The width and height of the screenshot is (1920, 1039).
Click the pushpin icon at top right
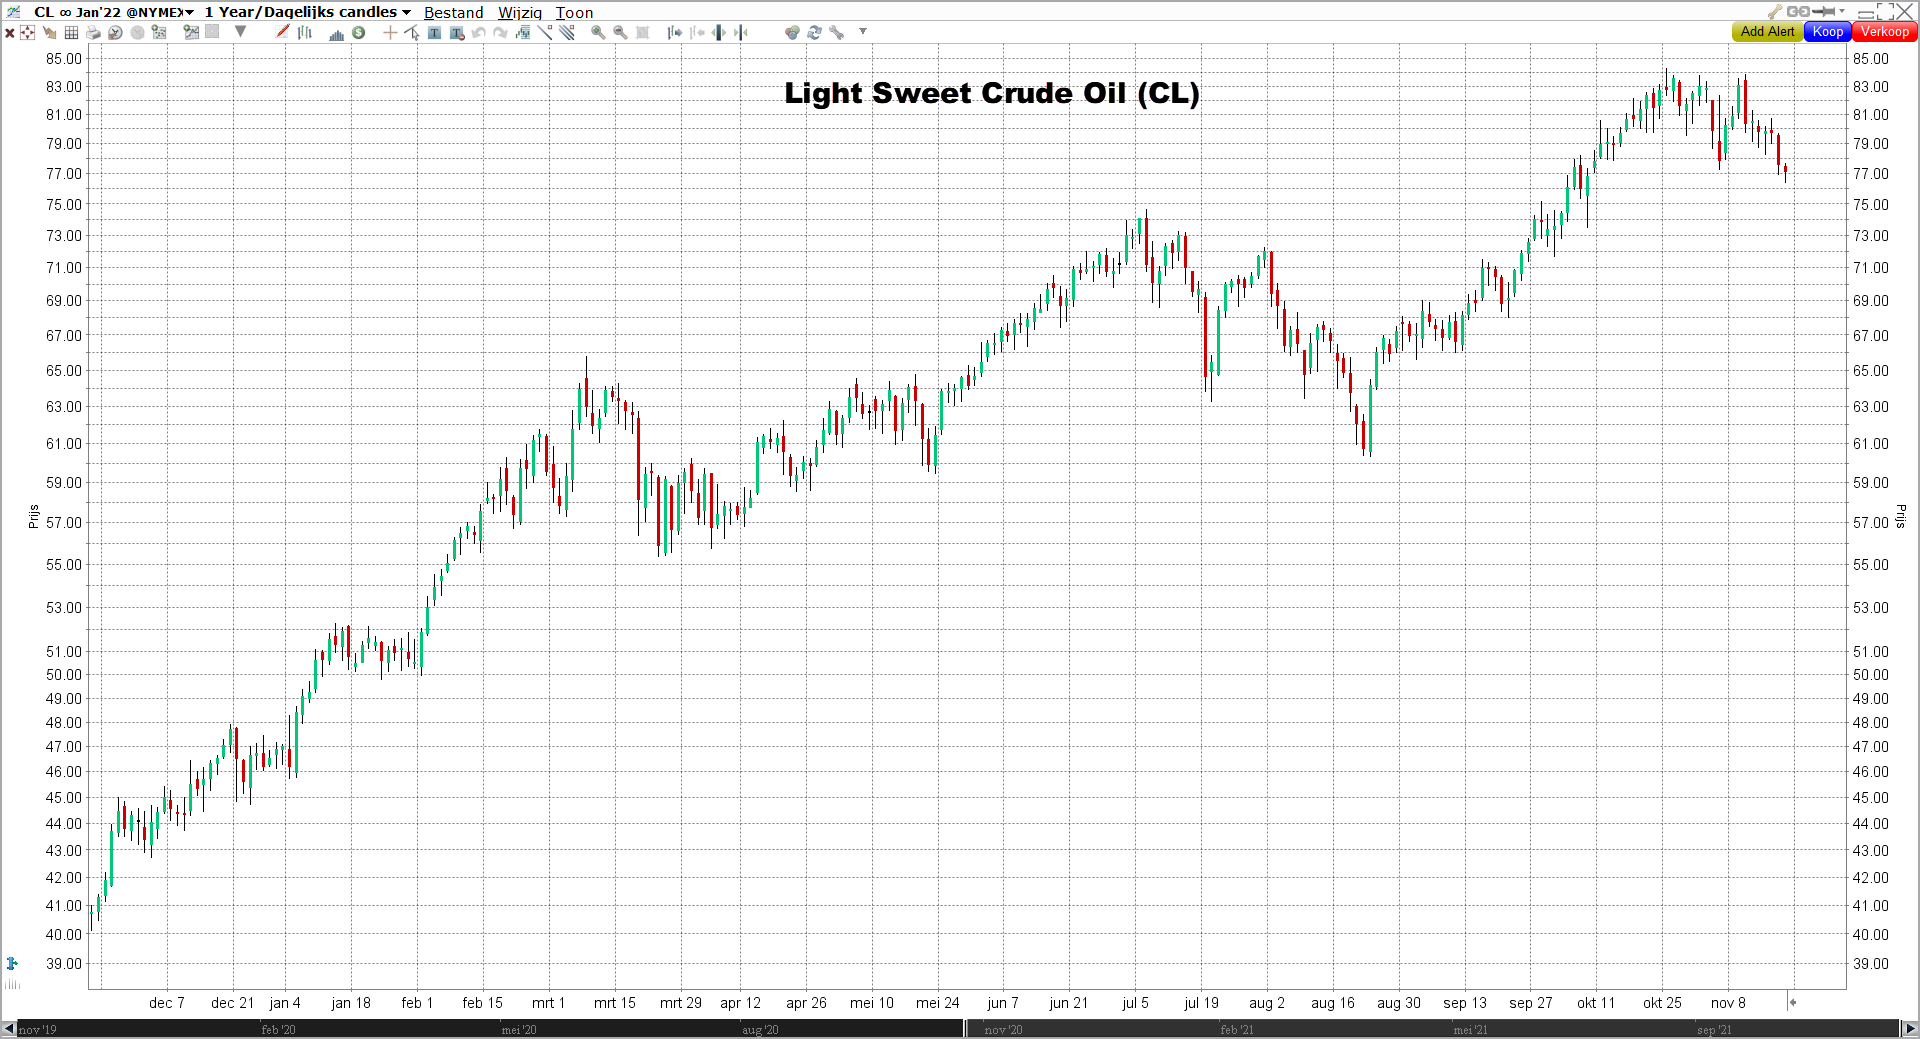click(x=1825, y=12)
